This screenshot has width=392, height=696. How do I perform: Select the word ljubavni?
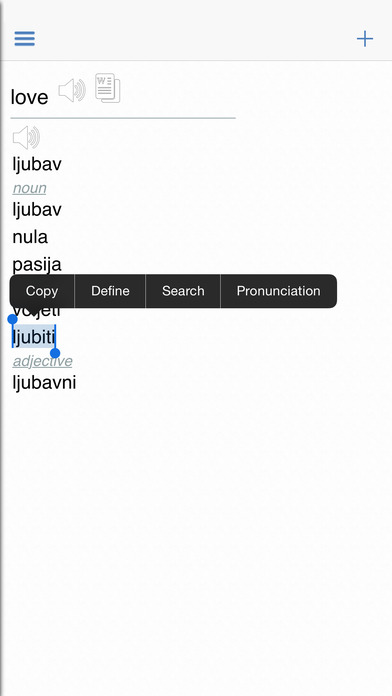pos(44,383)
